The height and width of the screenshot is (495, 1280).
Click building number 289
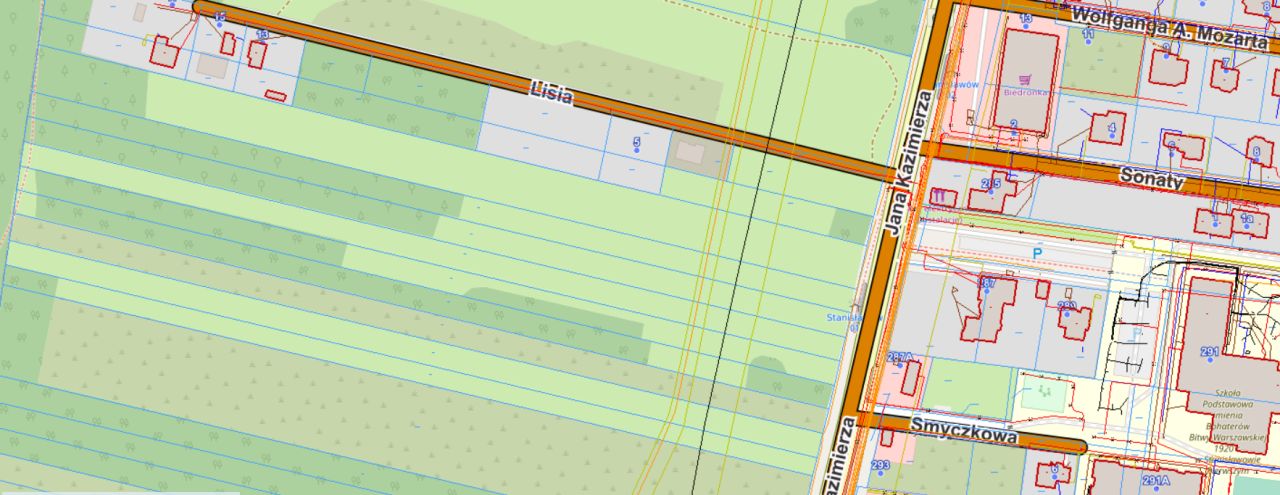click(1066, 306)
